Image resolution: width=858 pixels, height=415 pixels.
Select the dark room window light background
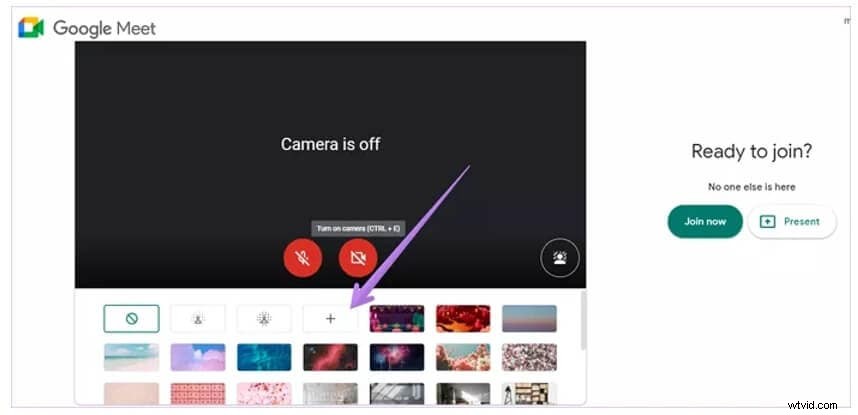pyautogui.click(x=463, y=394)
